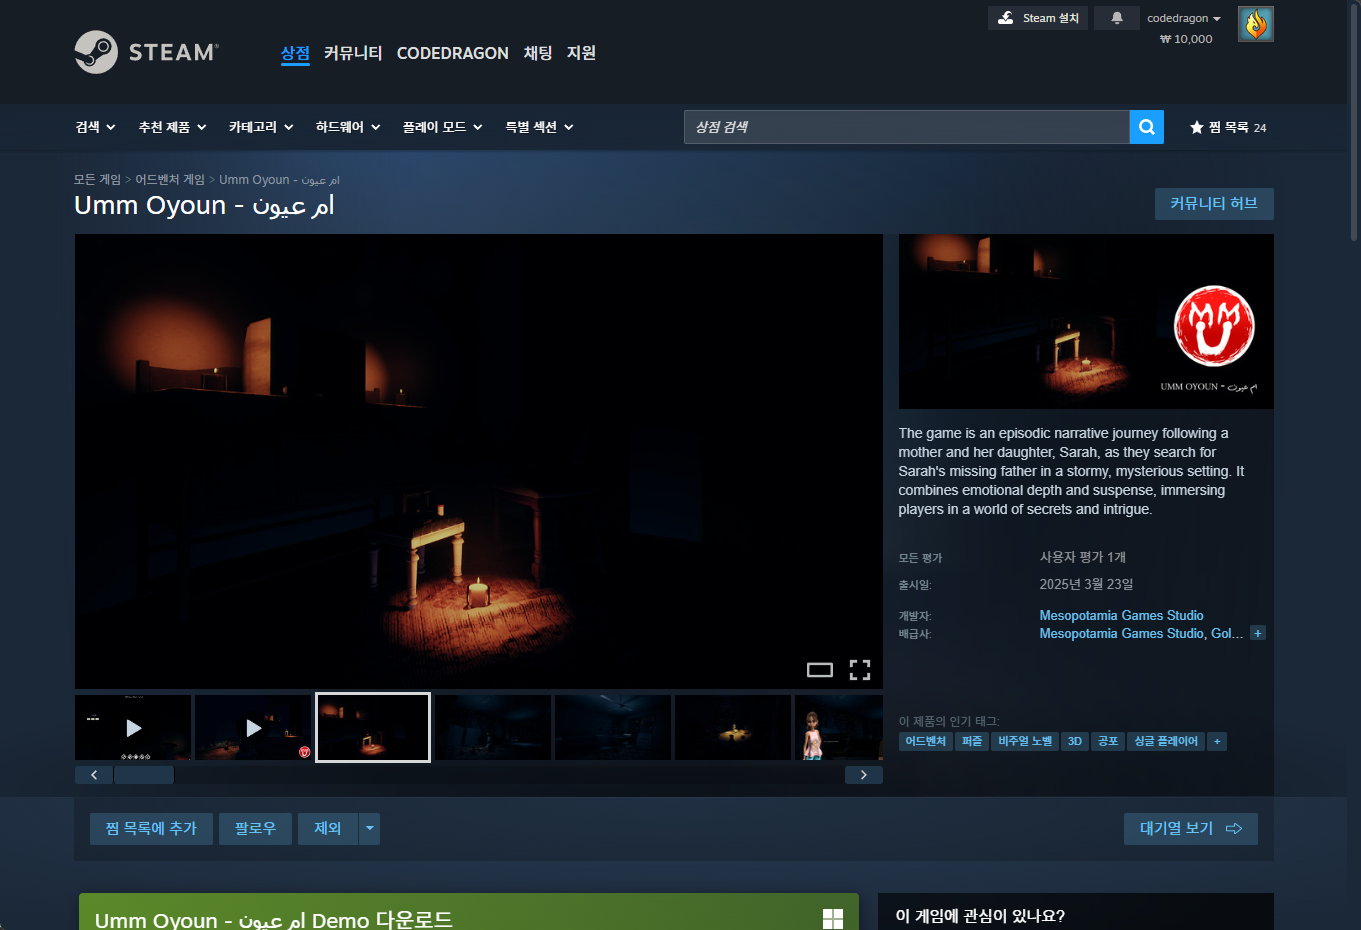This screenshot has width=1361, height=930.
Task: Select the fourth dark room thumbnail
Action: click(493, 727)
